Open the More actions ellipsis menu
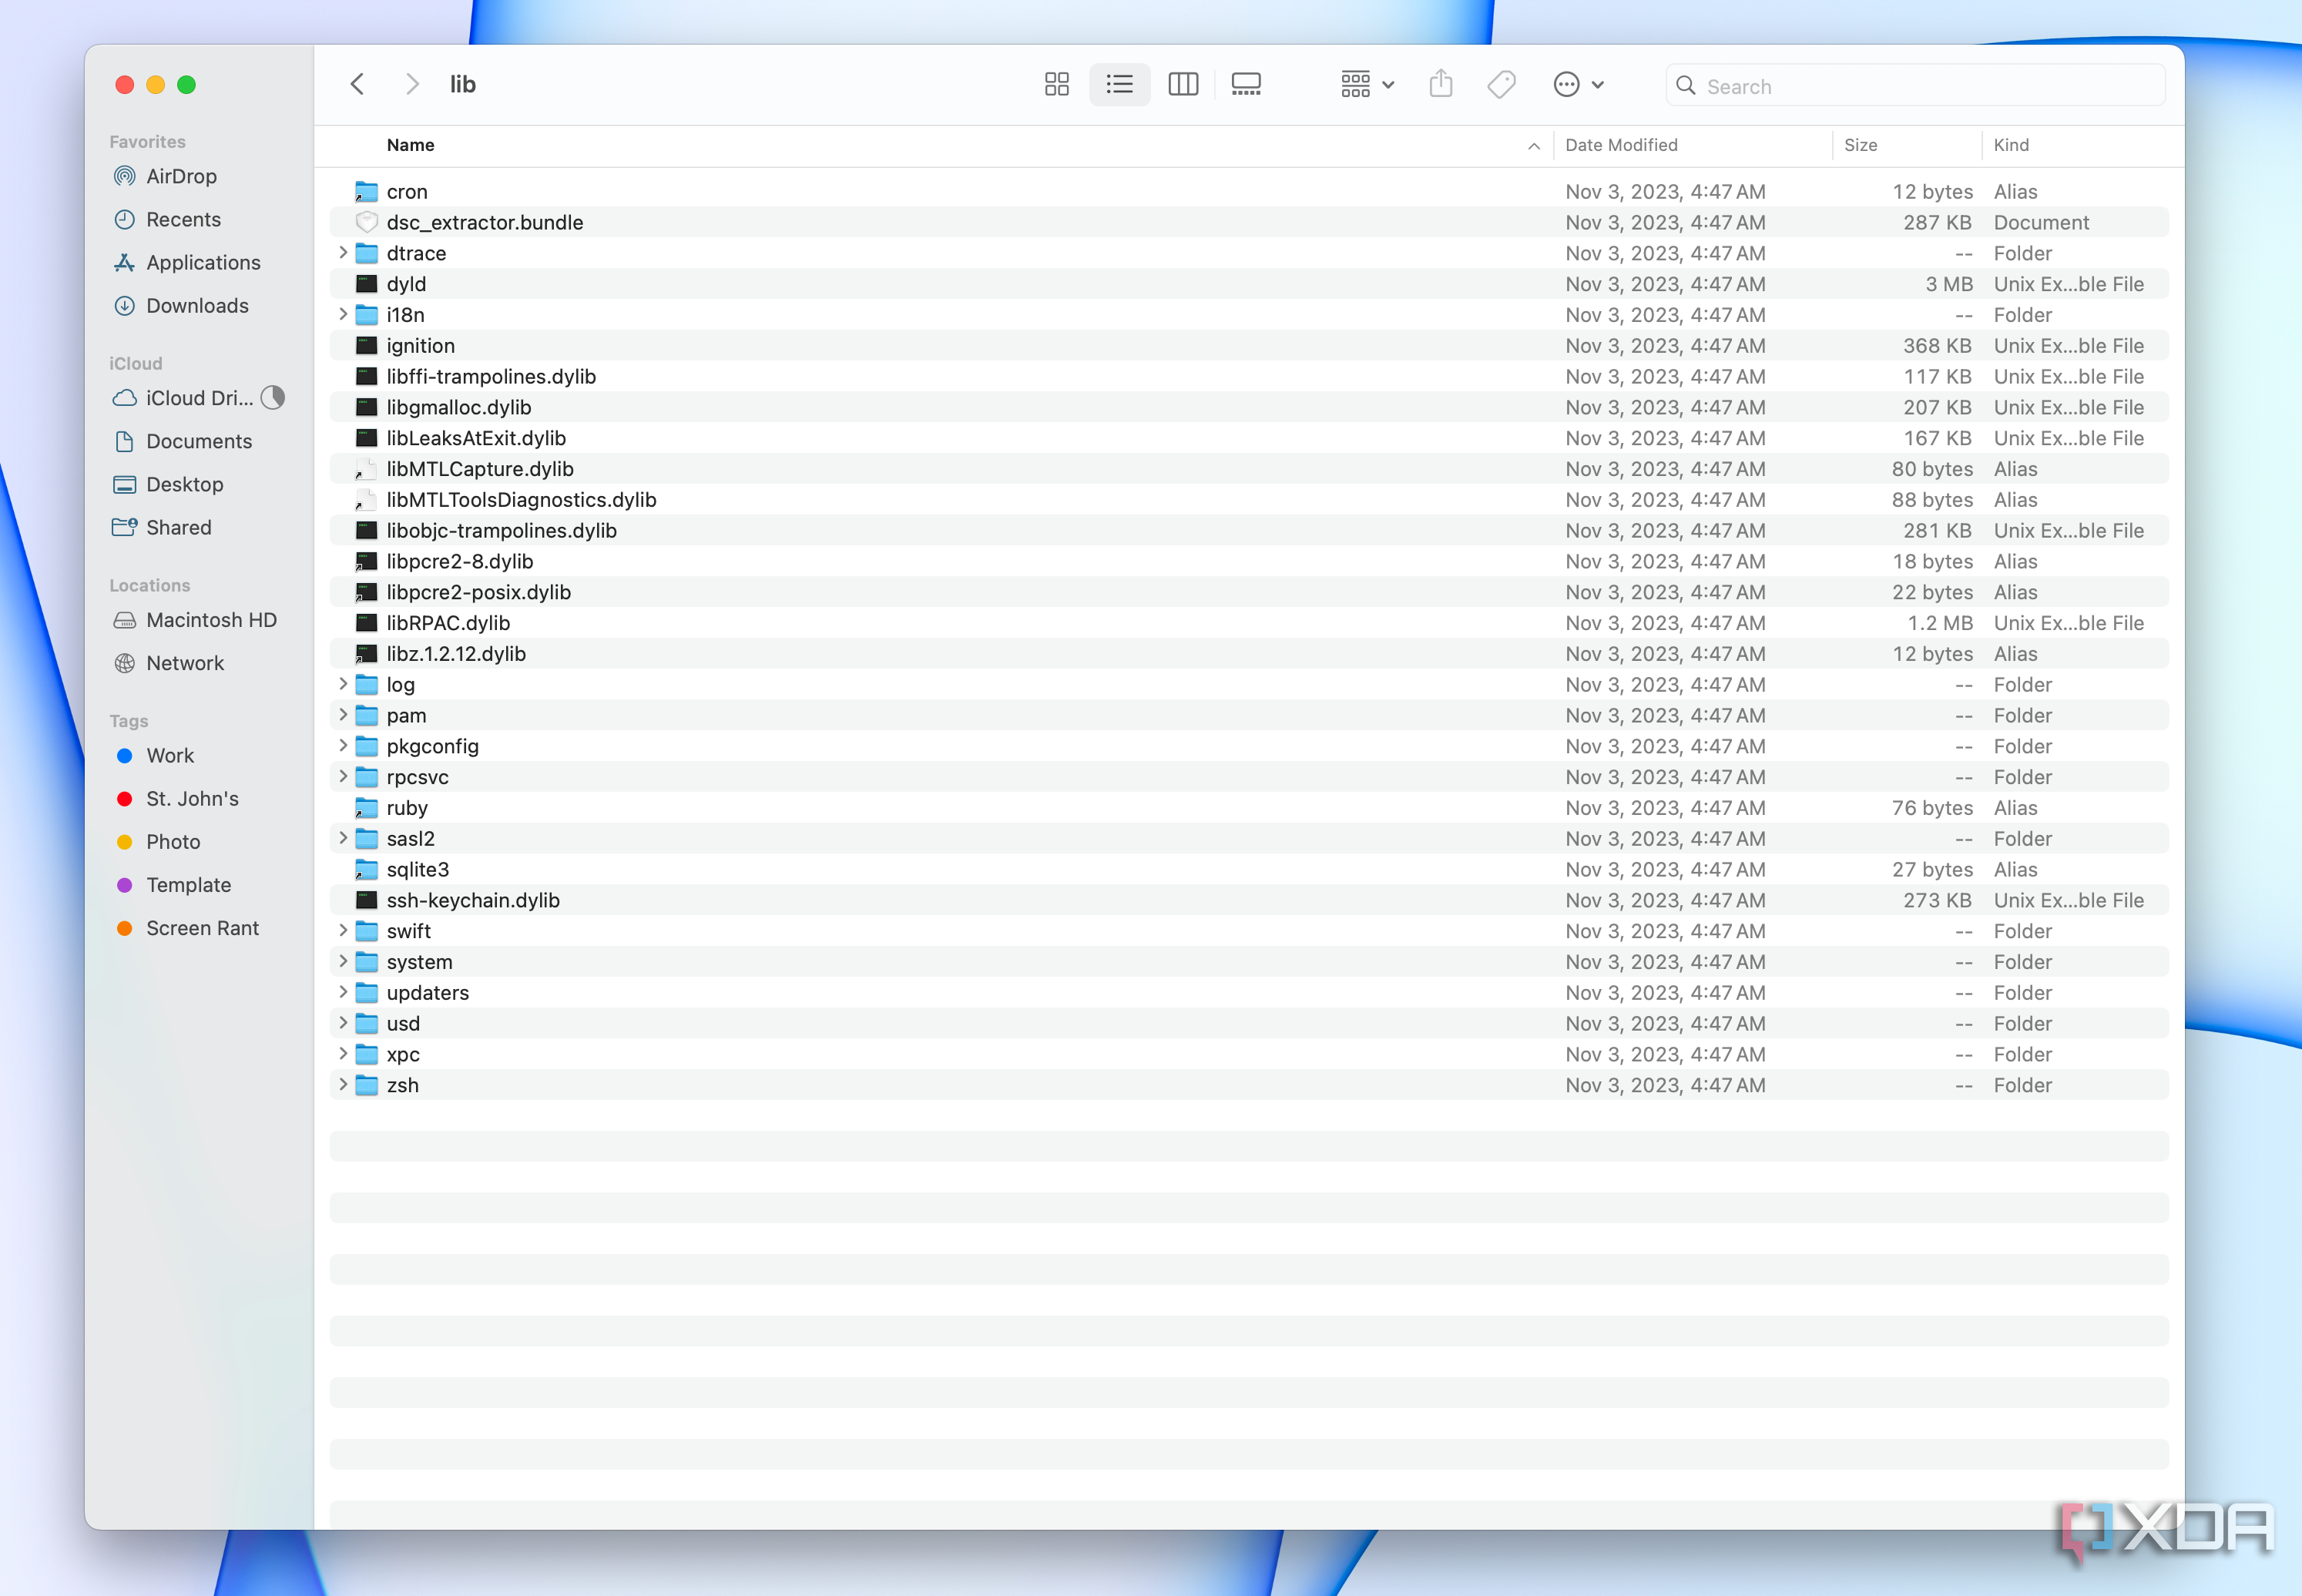The width and height of the screenshot is (2302, 1596). (x=1578, y=85)
